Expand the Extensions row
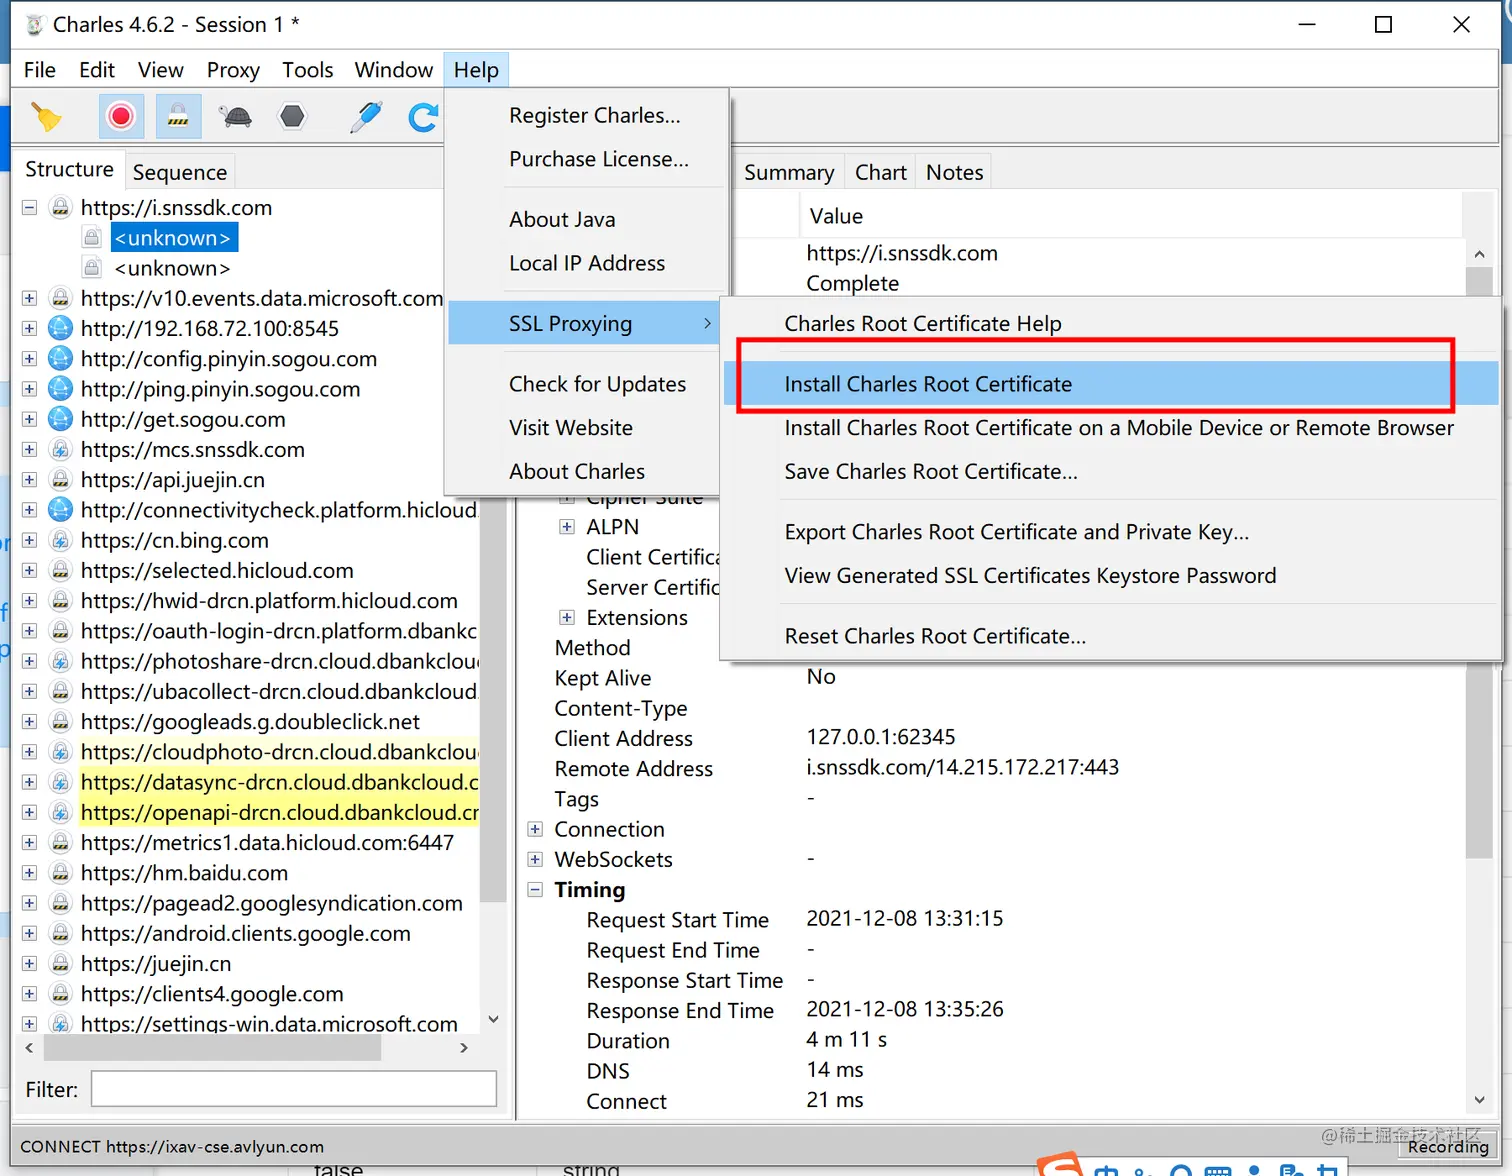This screenshot has width=1512, height=1176. tap(567, 618)
